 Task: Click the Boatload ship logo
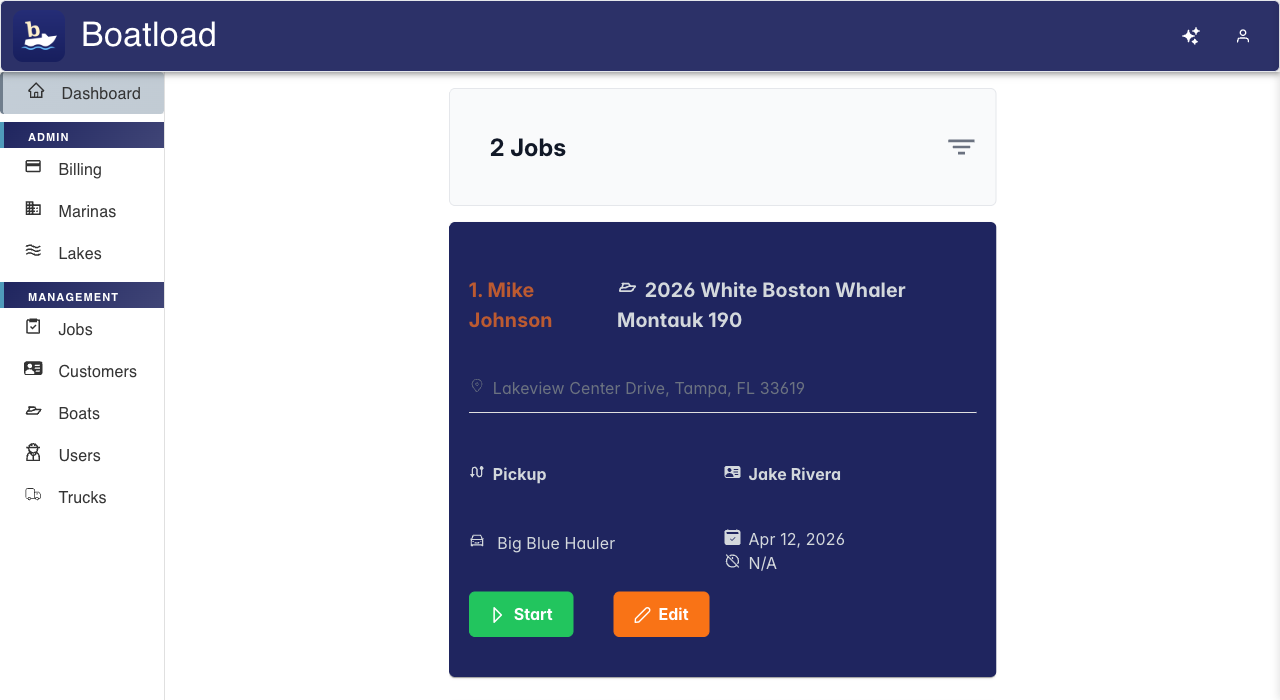coord(38,35)
